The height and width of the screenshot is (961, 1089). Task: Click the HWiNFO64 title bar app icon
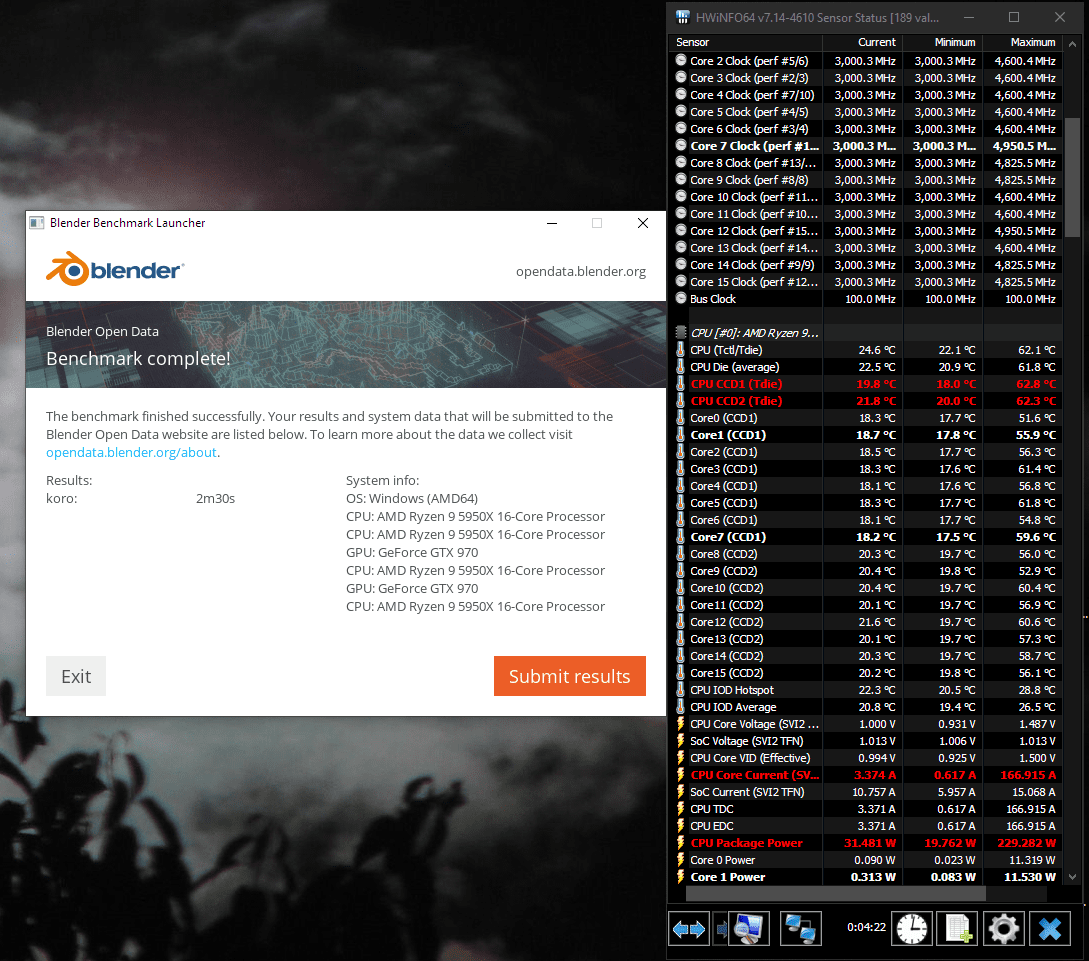click(x=683, y=17)
